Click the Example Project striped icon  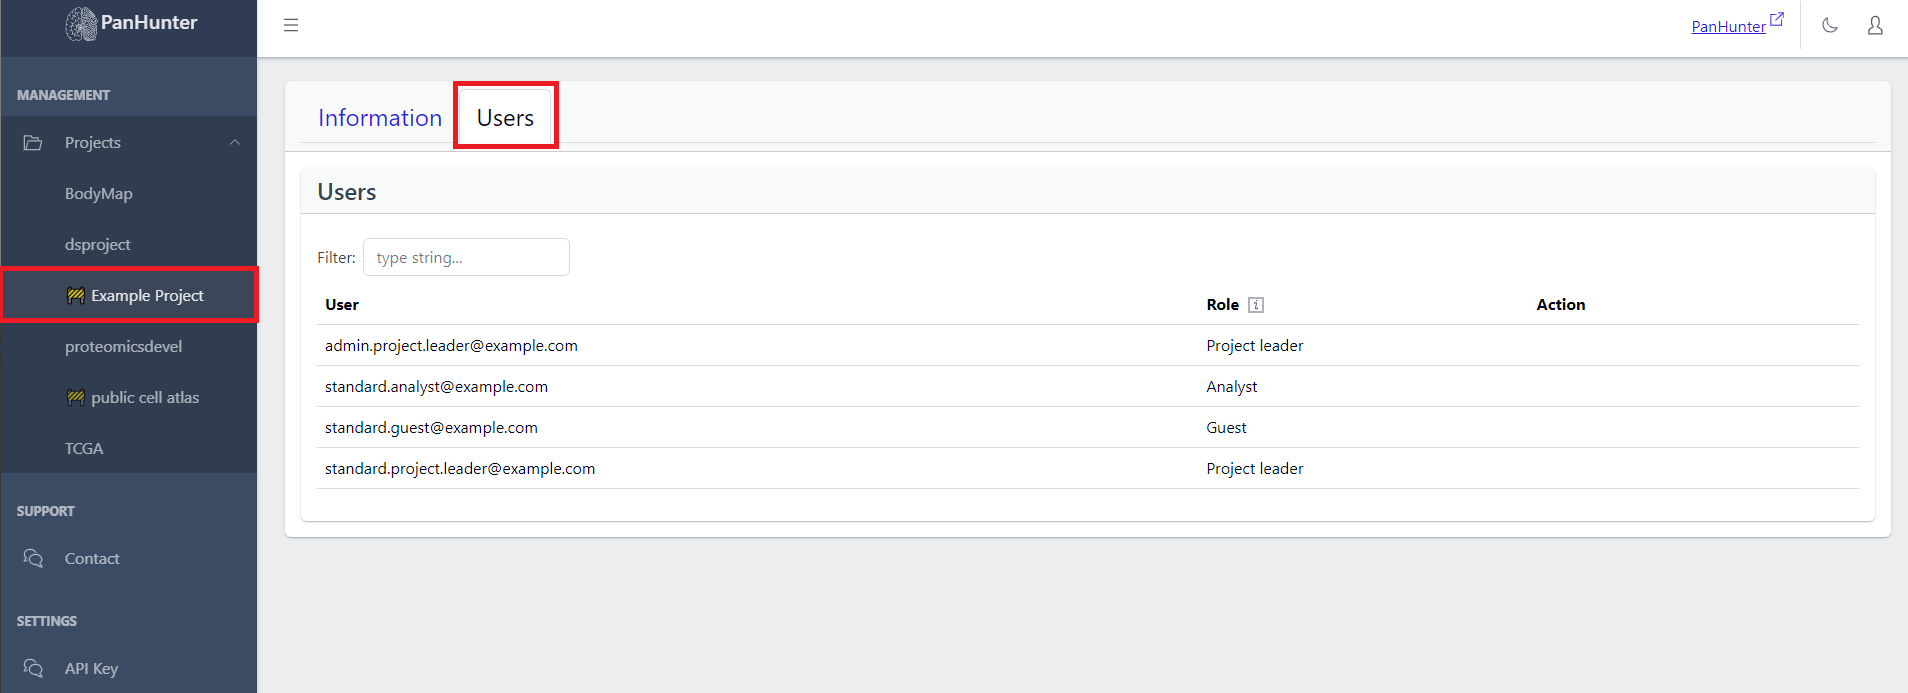coord(75,295)
